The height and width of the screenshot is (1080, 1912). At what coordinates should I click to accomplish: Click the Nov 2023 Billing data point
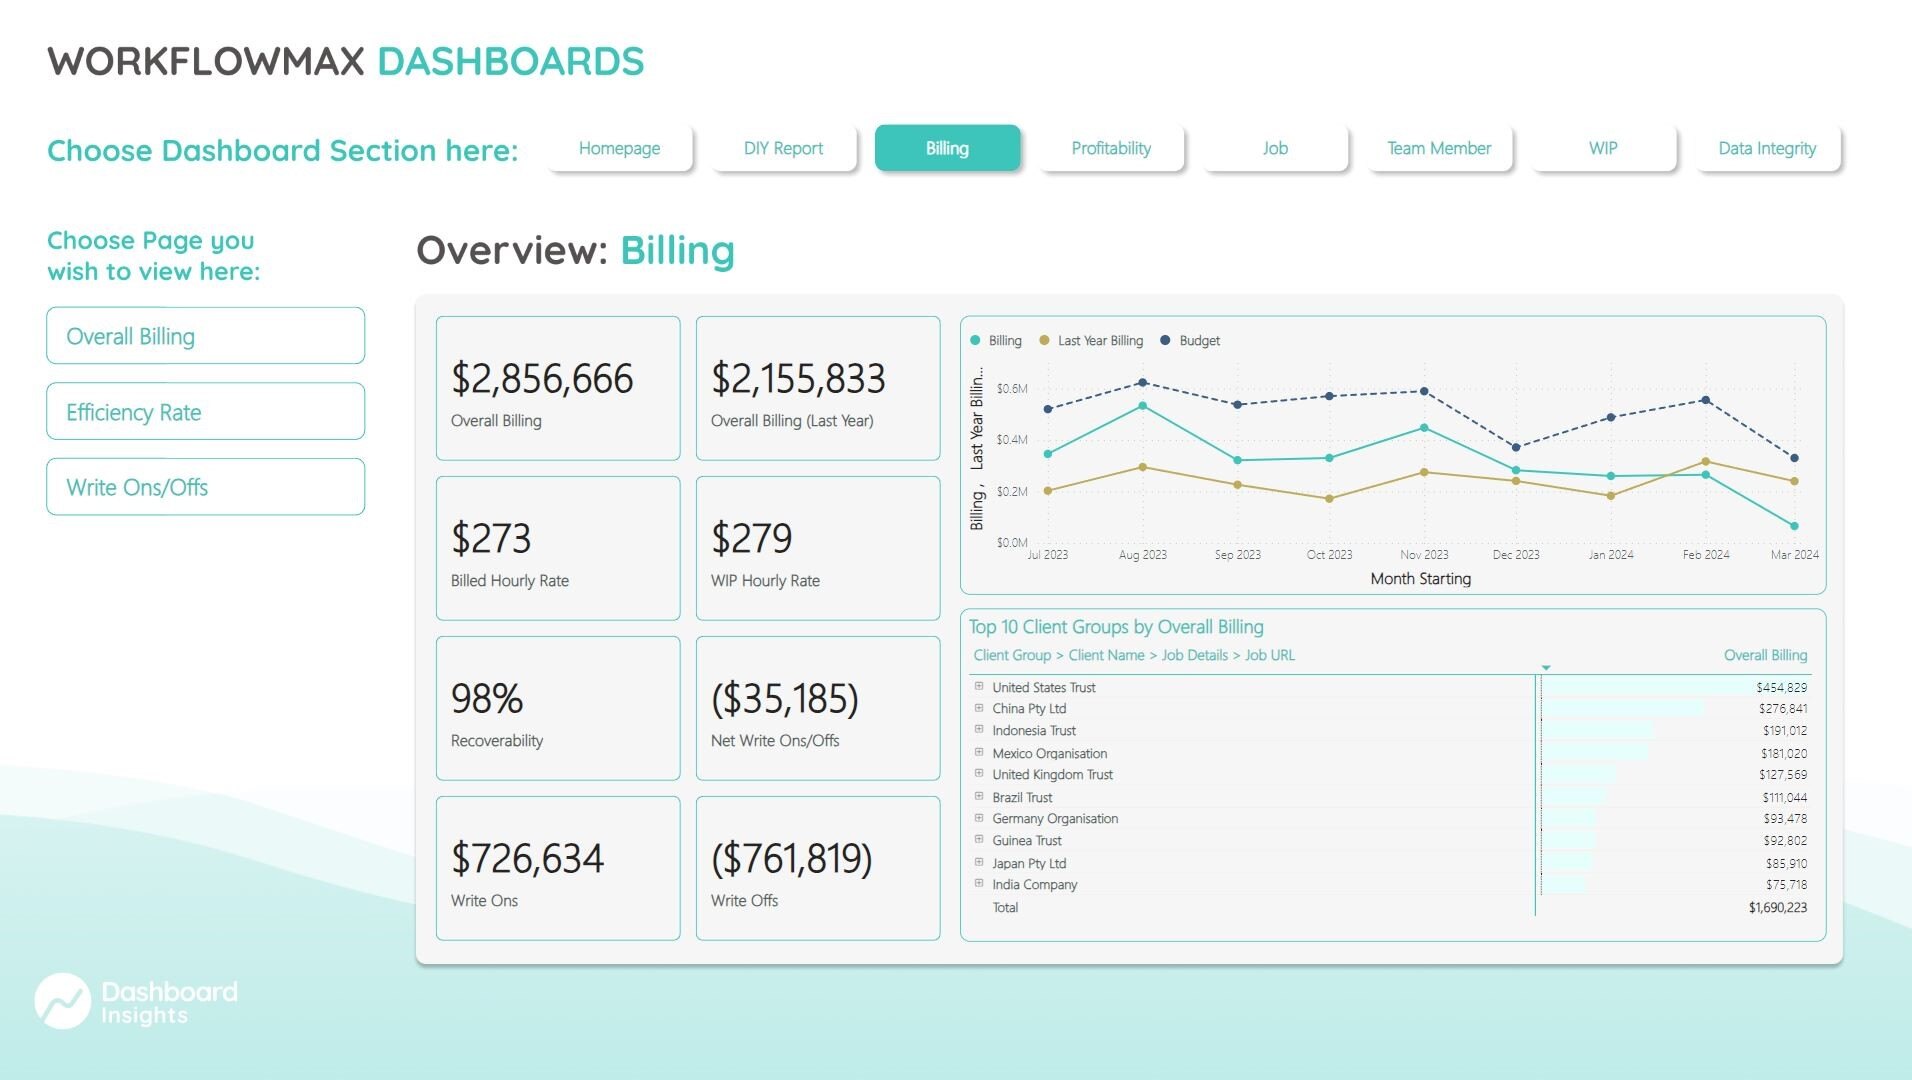pyautogui.click(x=1424, y=428)
